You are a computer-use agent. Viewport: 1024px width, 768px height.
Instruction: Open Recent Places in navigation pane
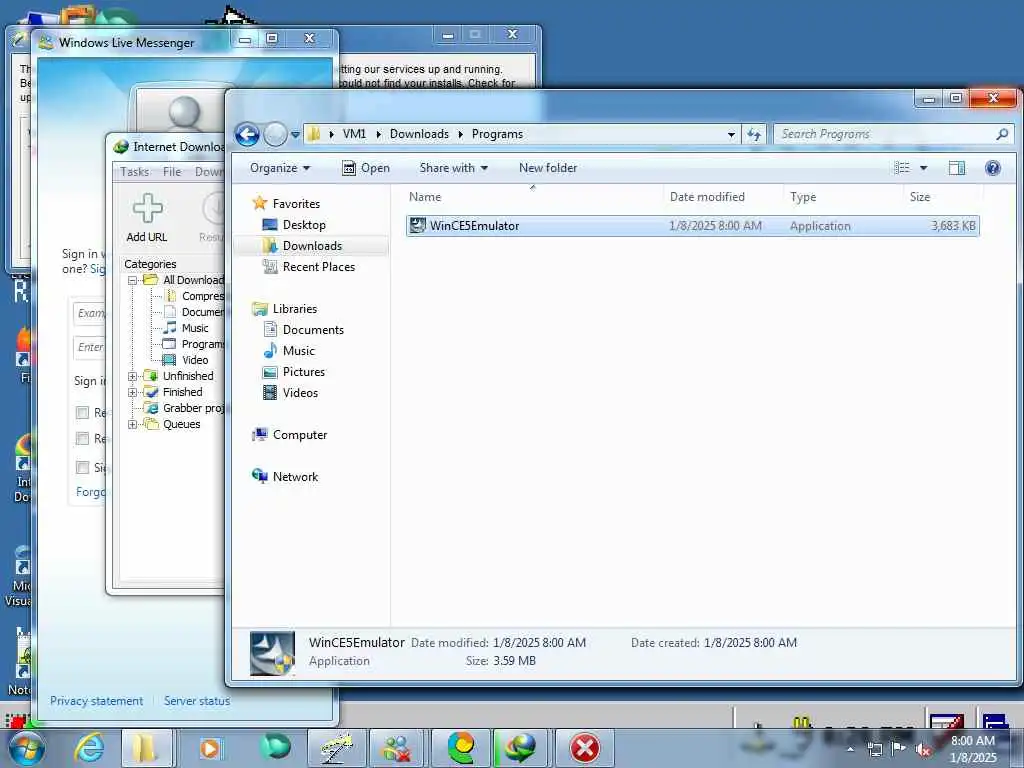click(x=319, y=266)
